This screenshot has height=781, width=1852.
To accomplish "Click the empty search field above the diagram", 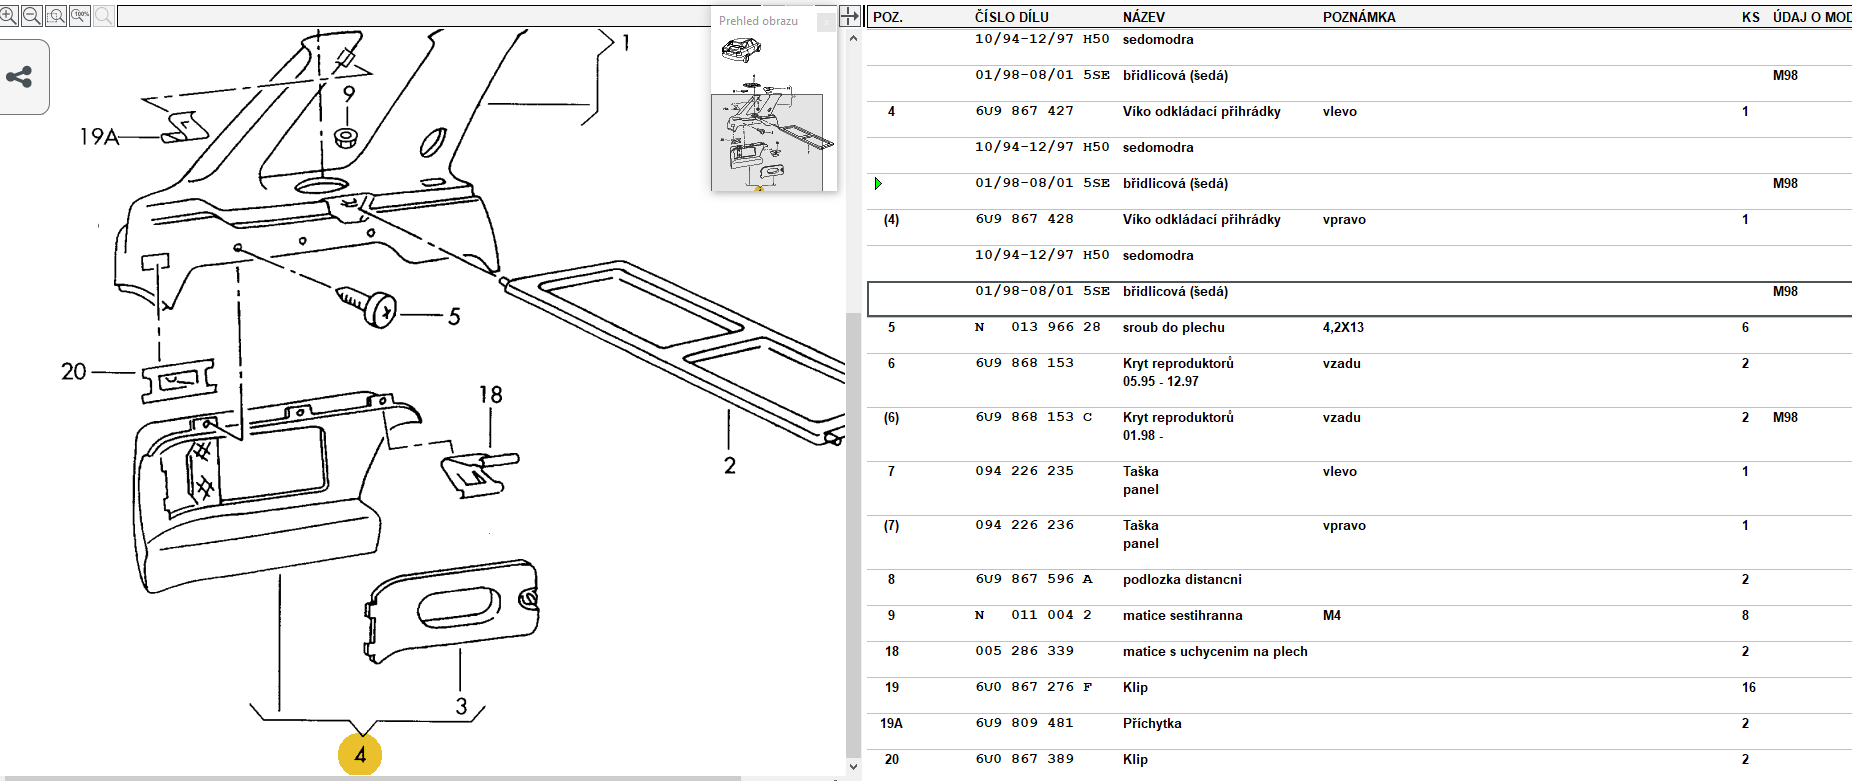I will tap(413, 16).
